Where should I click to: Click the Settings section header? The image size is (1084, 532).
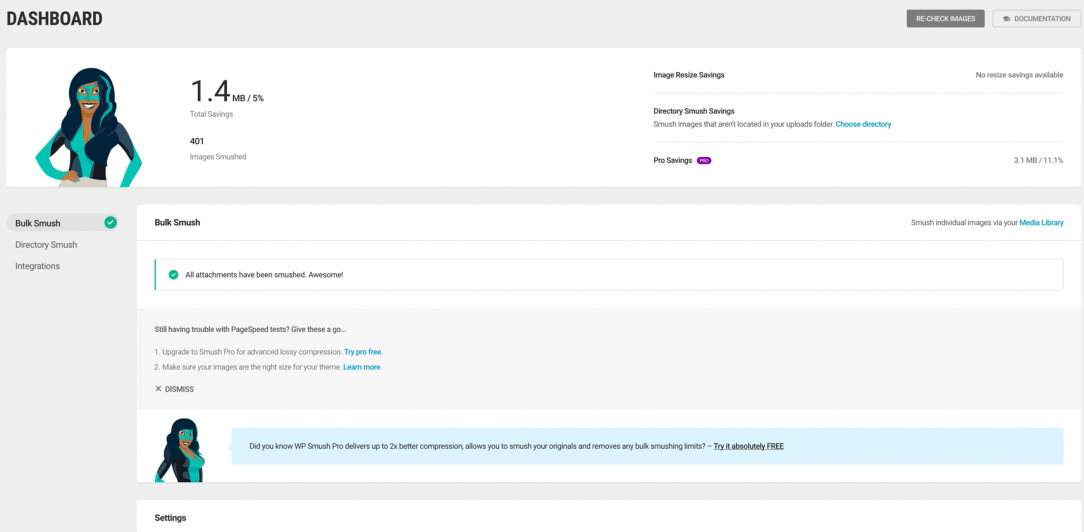pyautogui.click(x=170, y=517)
